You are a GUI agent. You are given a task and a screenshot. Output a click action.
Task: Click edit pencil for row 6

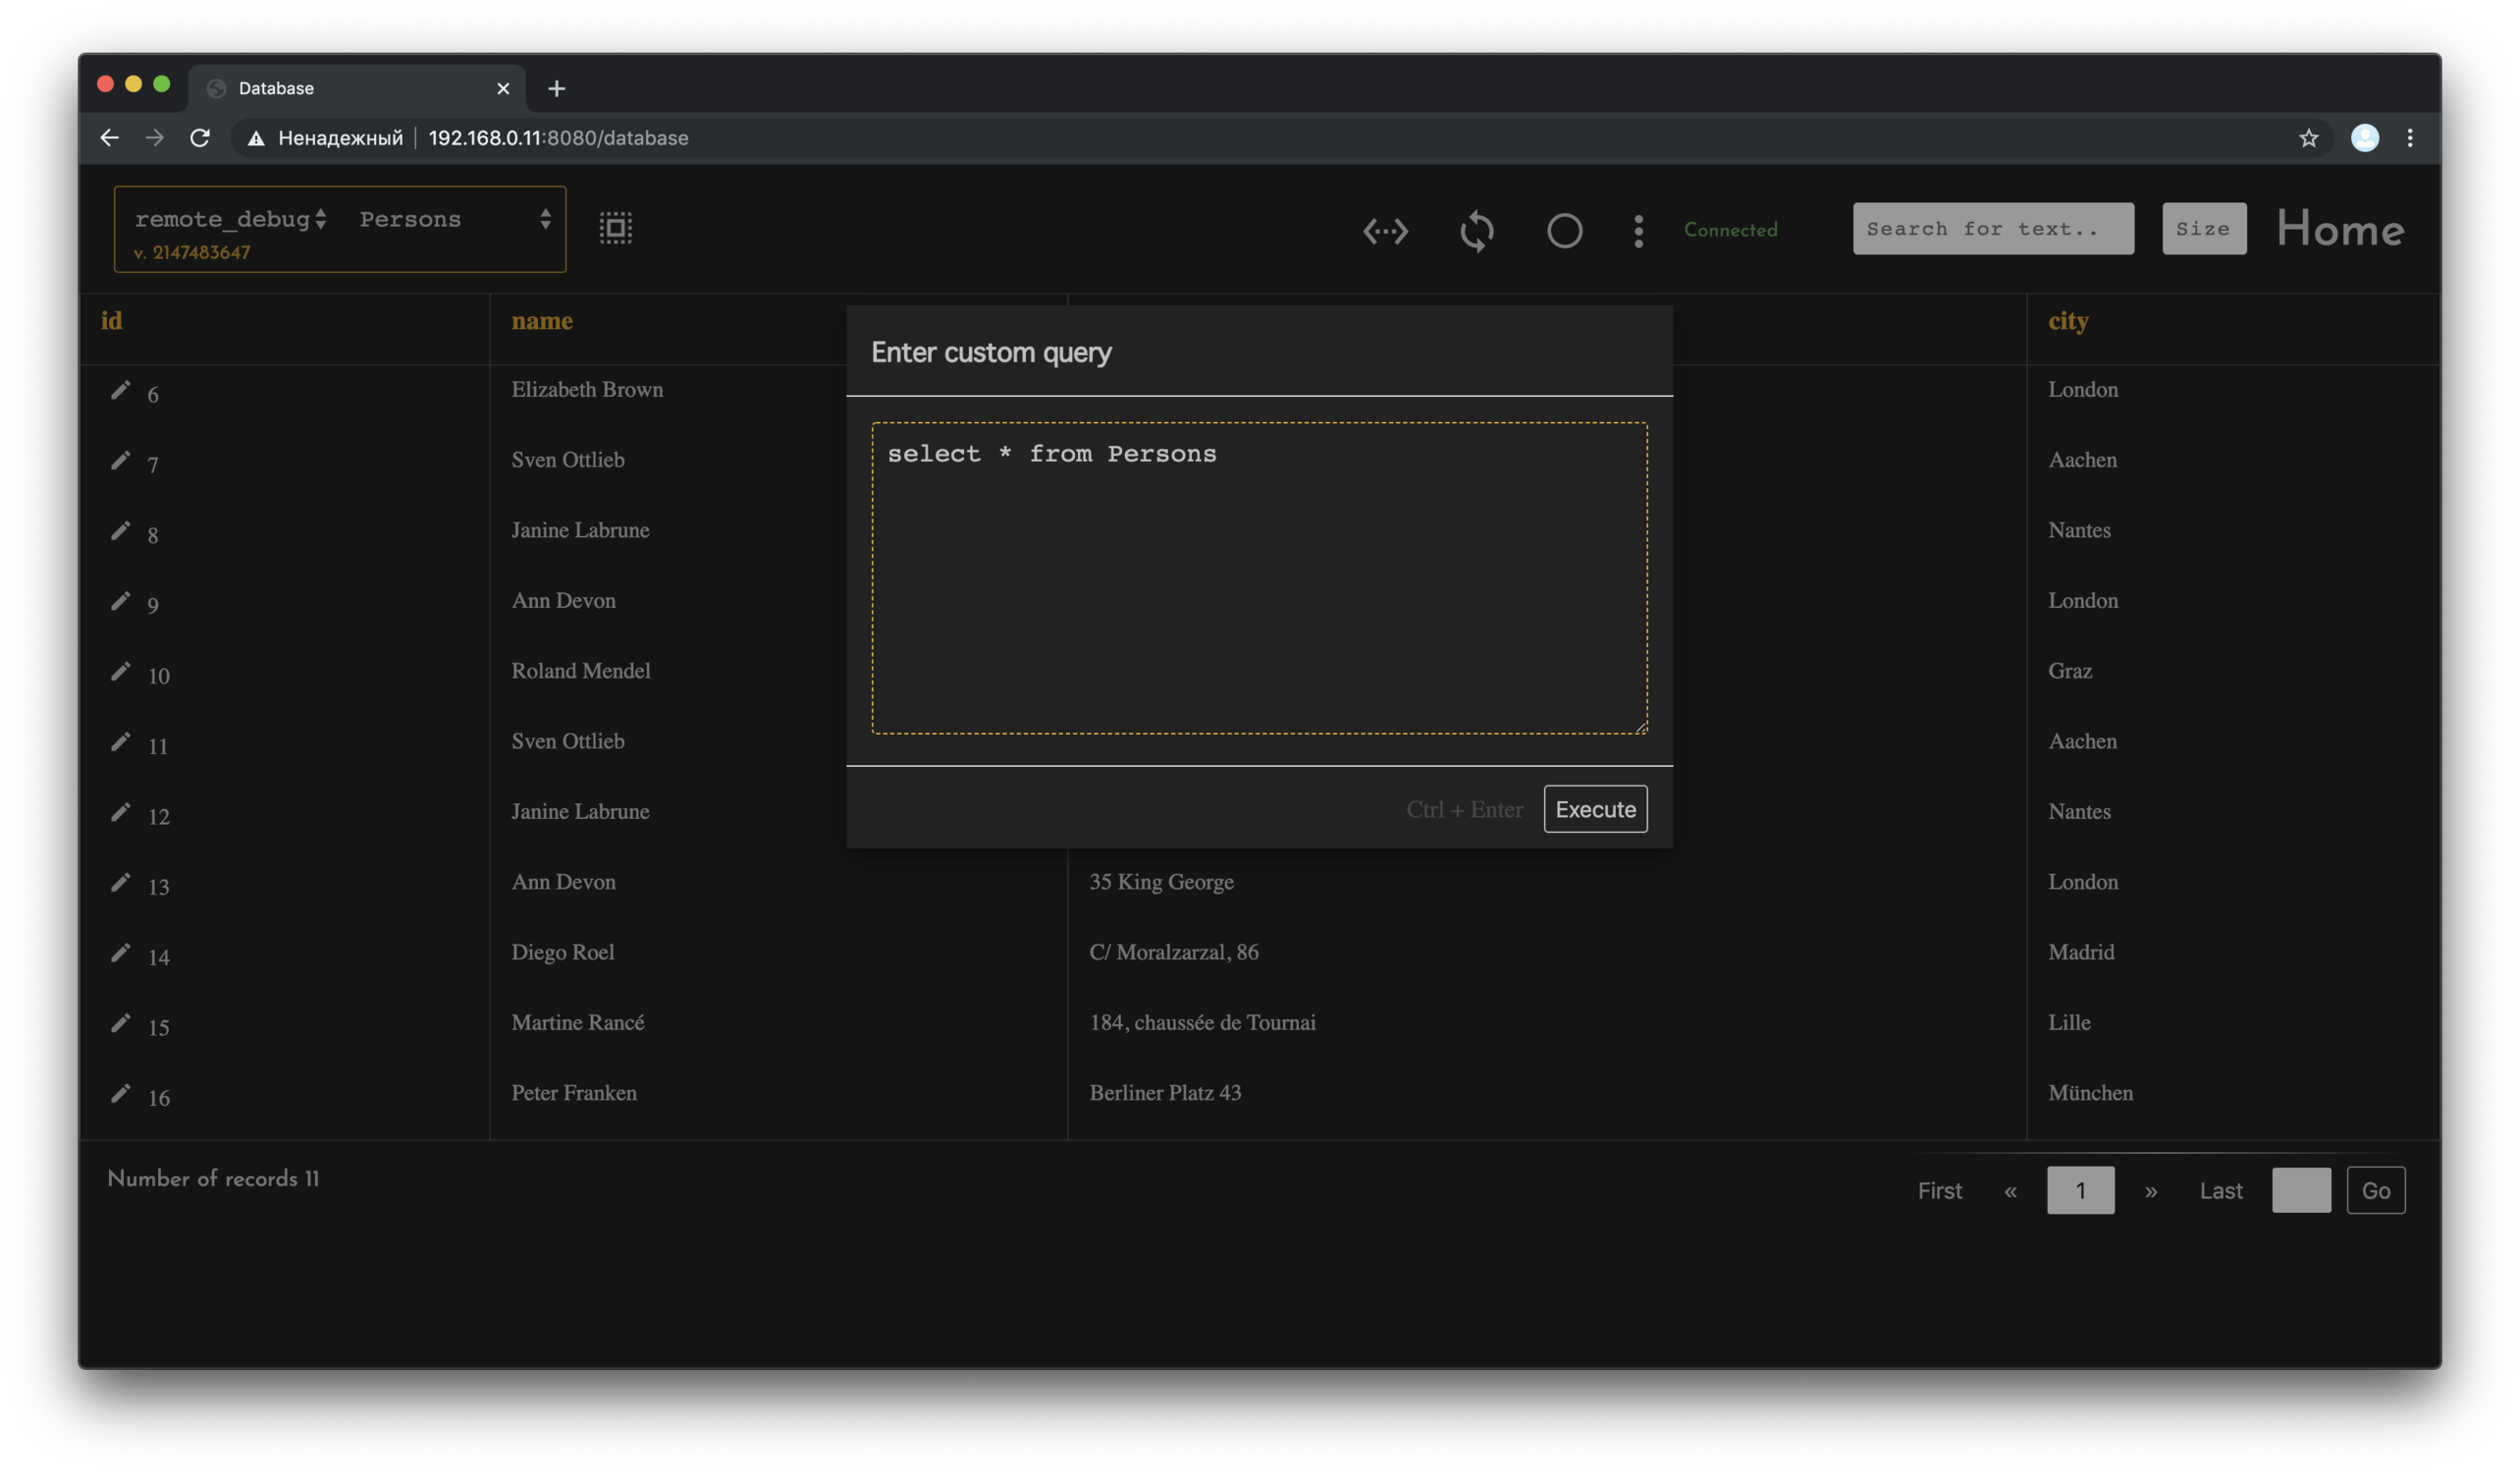click(x=120, y=390)
